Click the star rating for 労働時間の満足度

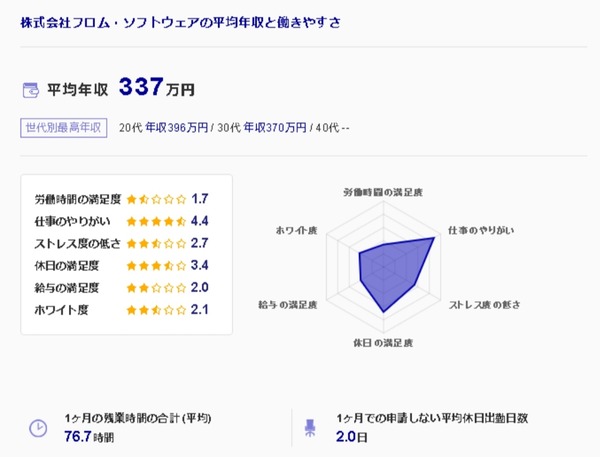tap(156, 199)
